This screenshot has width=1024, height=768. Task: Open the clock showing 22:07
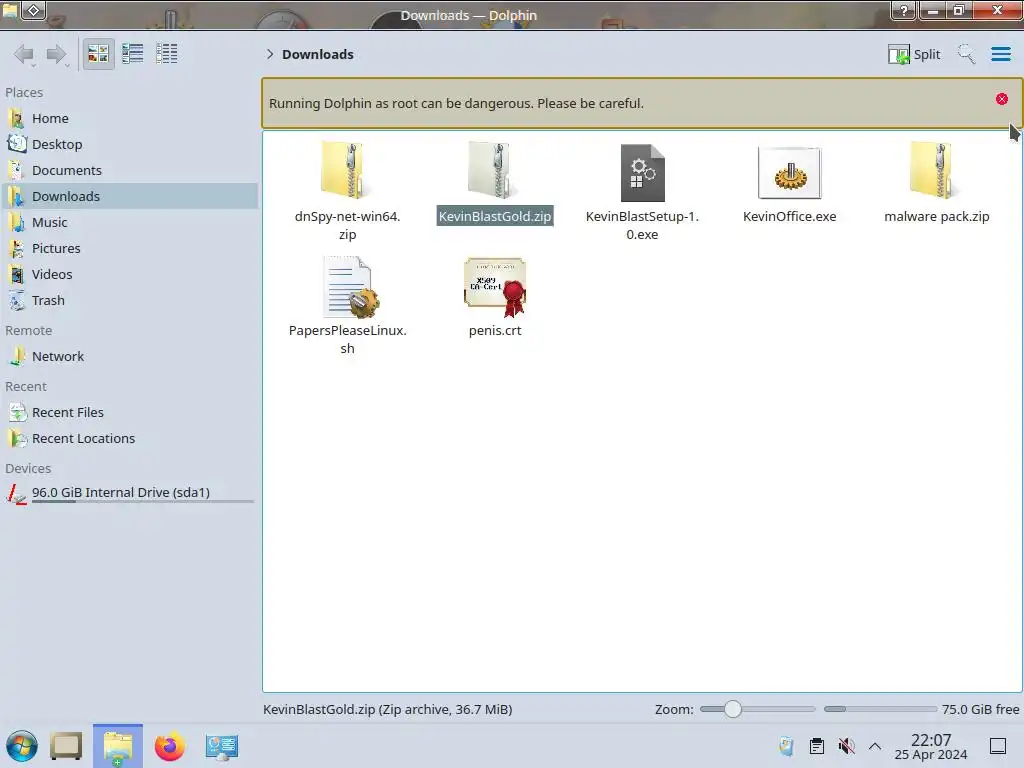coord(931,746)
